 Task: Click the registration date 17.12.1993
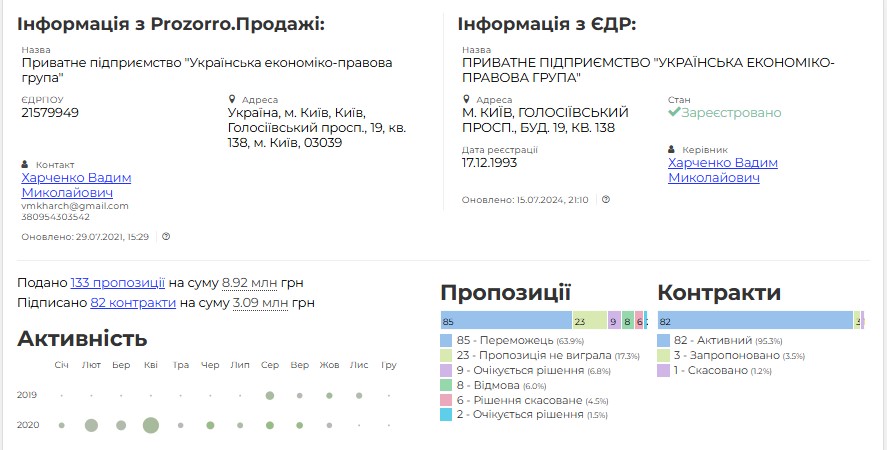490,163
